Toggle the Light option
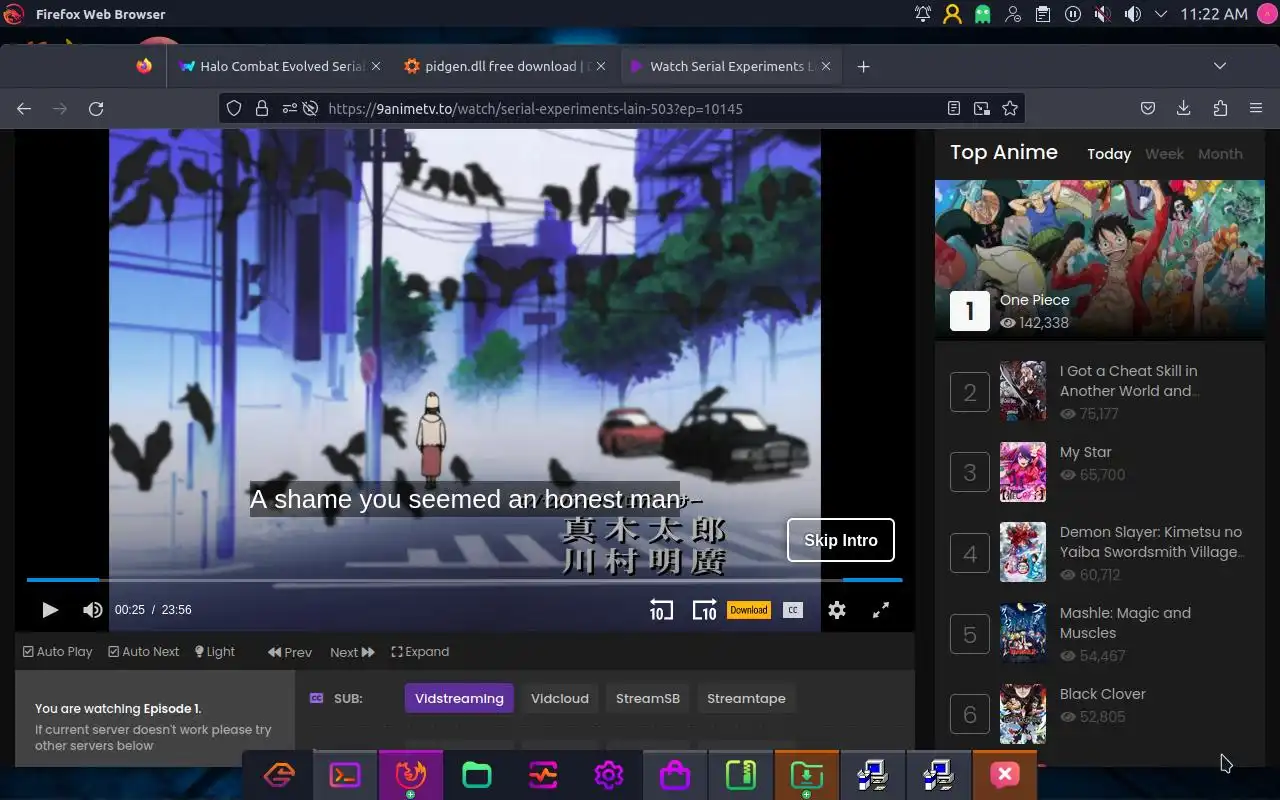The image size is (1280, 800). pos(214,651)
